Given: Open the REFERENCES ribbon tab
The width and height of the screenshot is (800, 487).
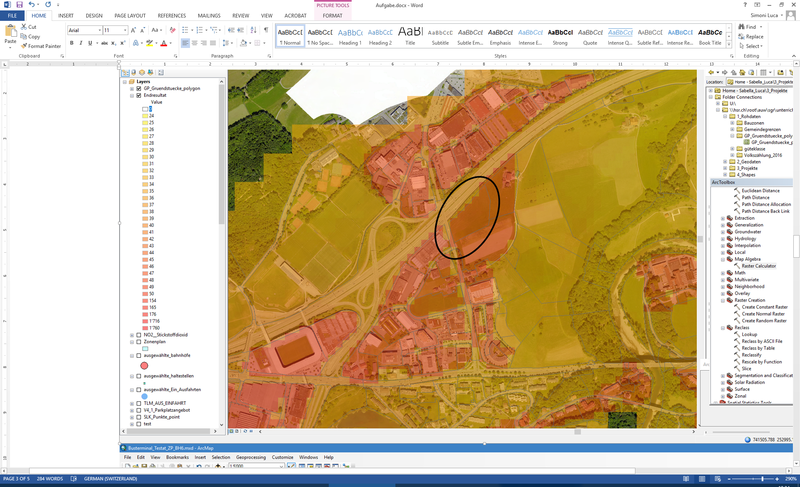Looking at the screenshot, I should pos(171,16).
